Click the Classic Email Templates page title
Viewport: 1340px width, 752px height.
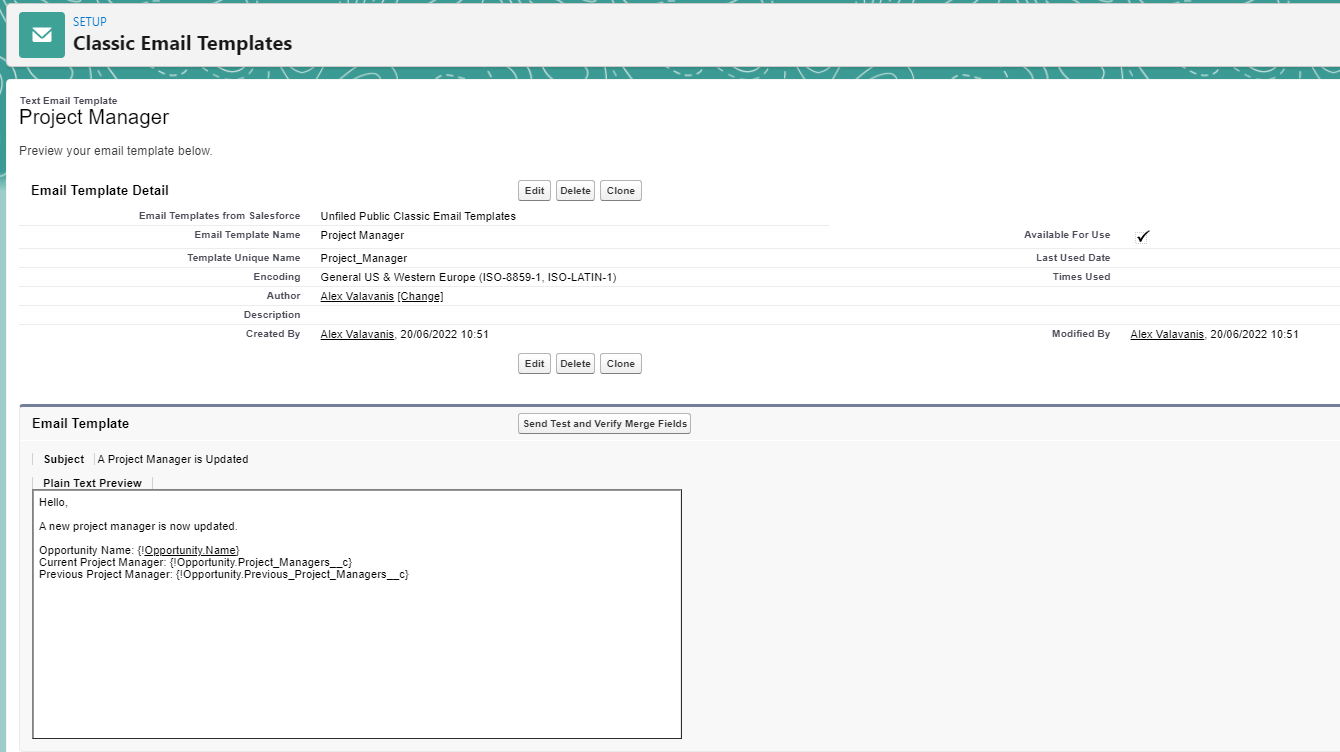[182, 44]
